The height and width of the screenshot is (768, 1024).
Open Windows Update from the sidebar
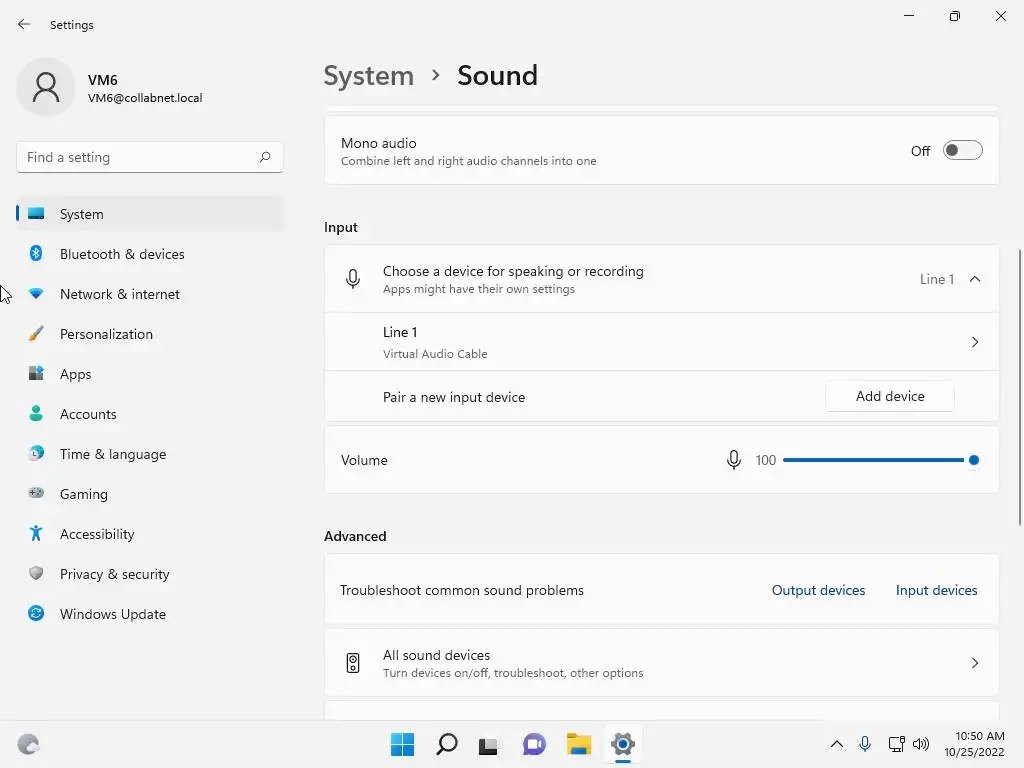112,614
